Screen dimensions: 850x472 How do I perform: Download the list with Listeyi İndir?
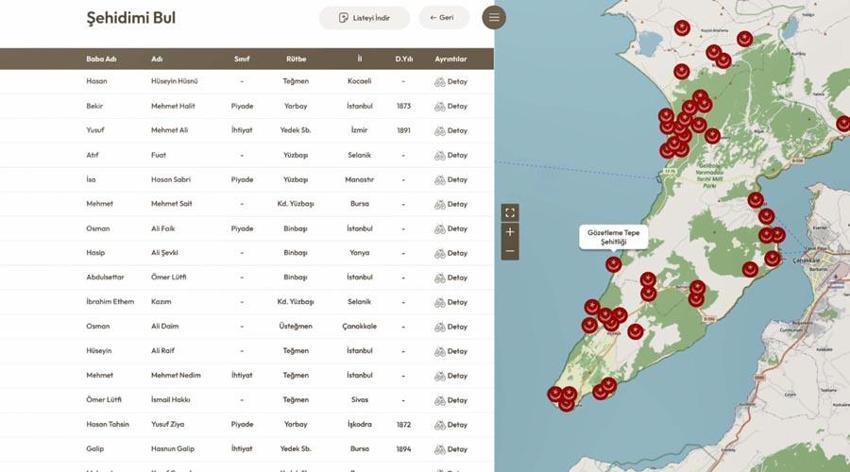coord(364,18)
